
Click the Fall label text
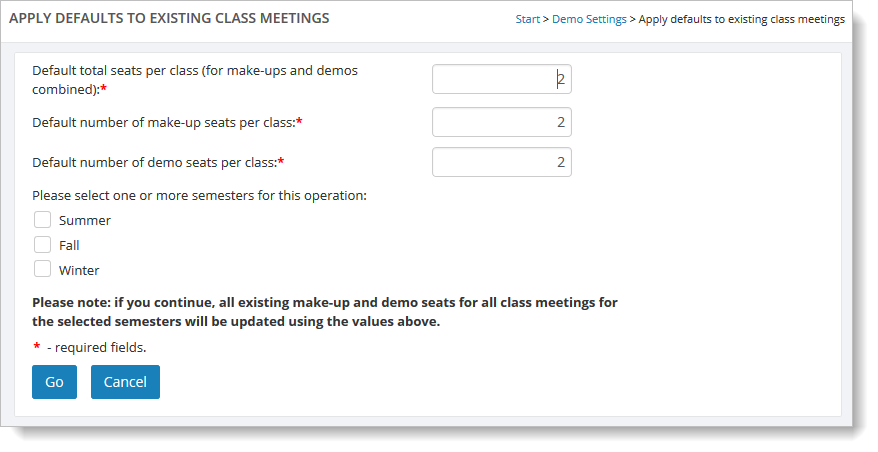(x=69, y=245)
